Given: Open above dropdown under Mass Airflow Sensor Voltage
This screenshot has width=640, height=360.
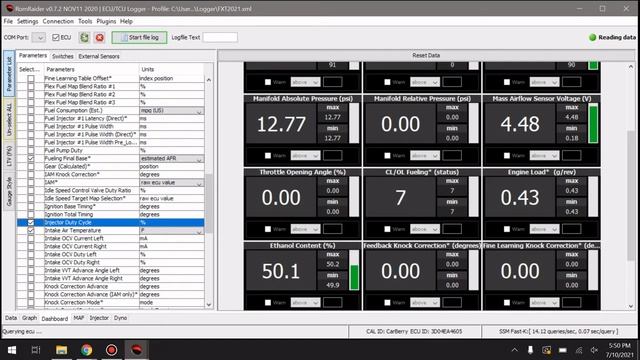Looking at the screenshot, I should click(544, 156).
